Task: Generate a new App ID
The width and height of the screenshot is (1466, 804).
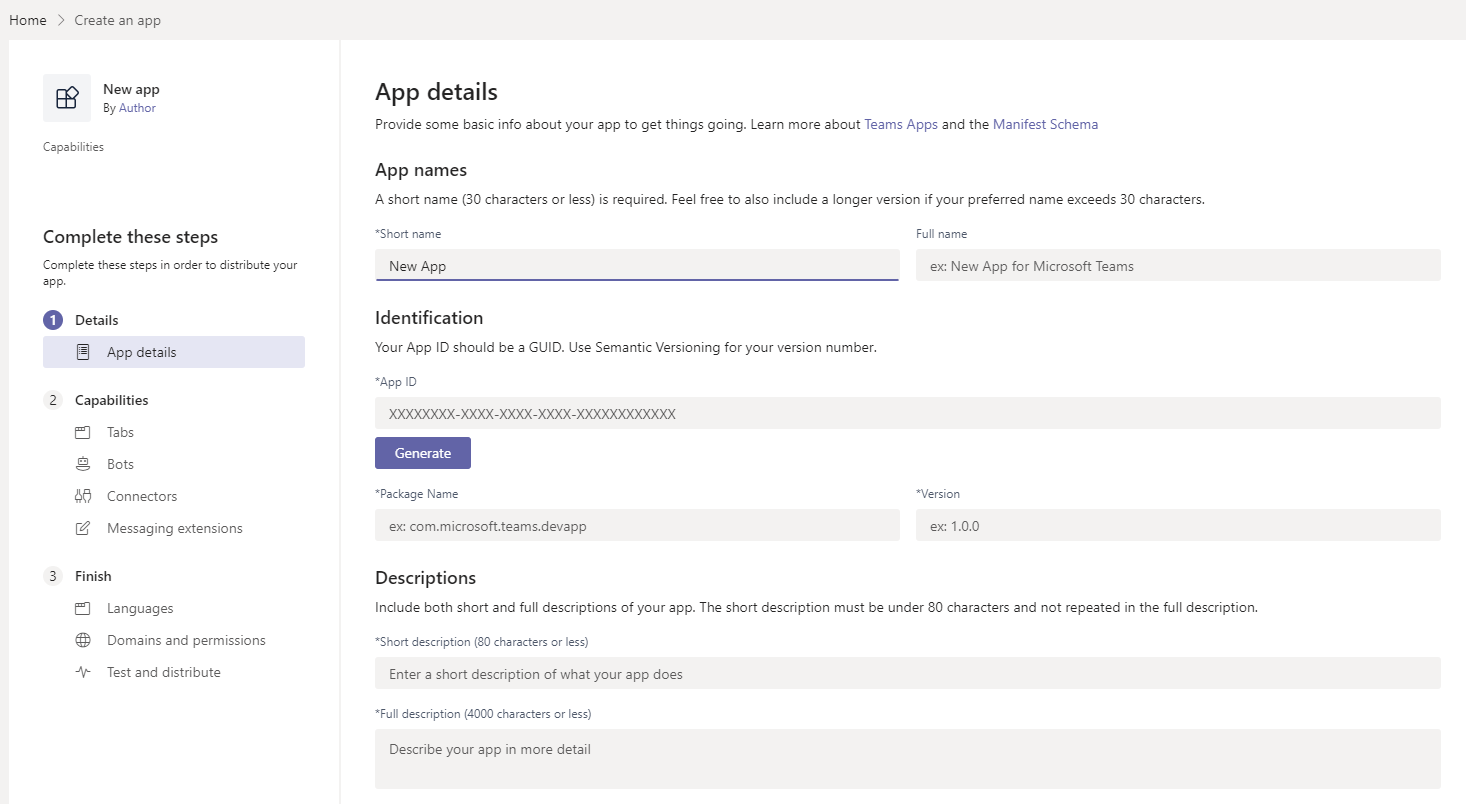Action: coord(423,453)
